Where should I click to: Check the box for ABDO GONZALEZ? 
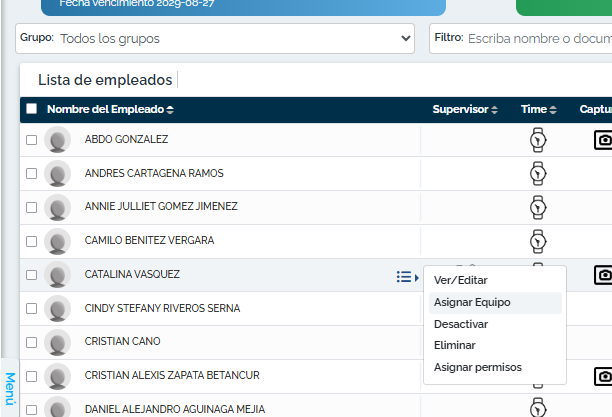tap(32, 140)
